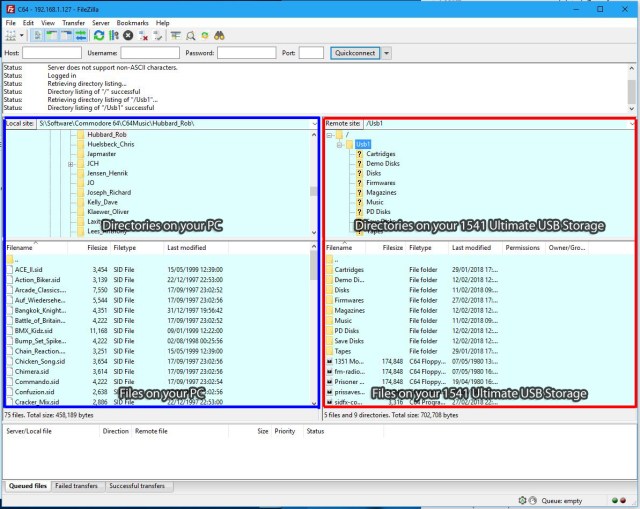Switch to the Successful transfers tab
Viewport: 640px width, 509px height.
pyautogui.click(x=137, y=486)
